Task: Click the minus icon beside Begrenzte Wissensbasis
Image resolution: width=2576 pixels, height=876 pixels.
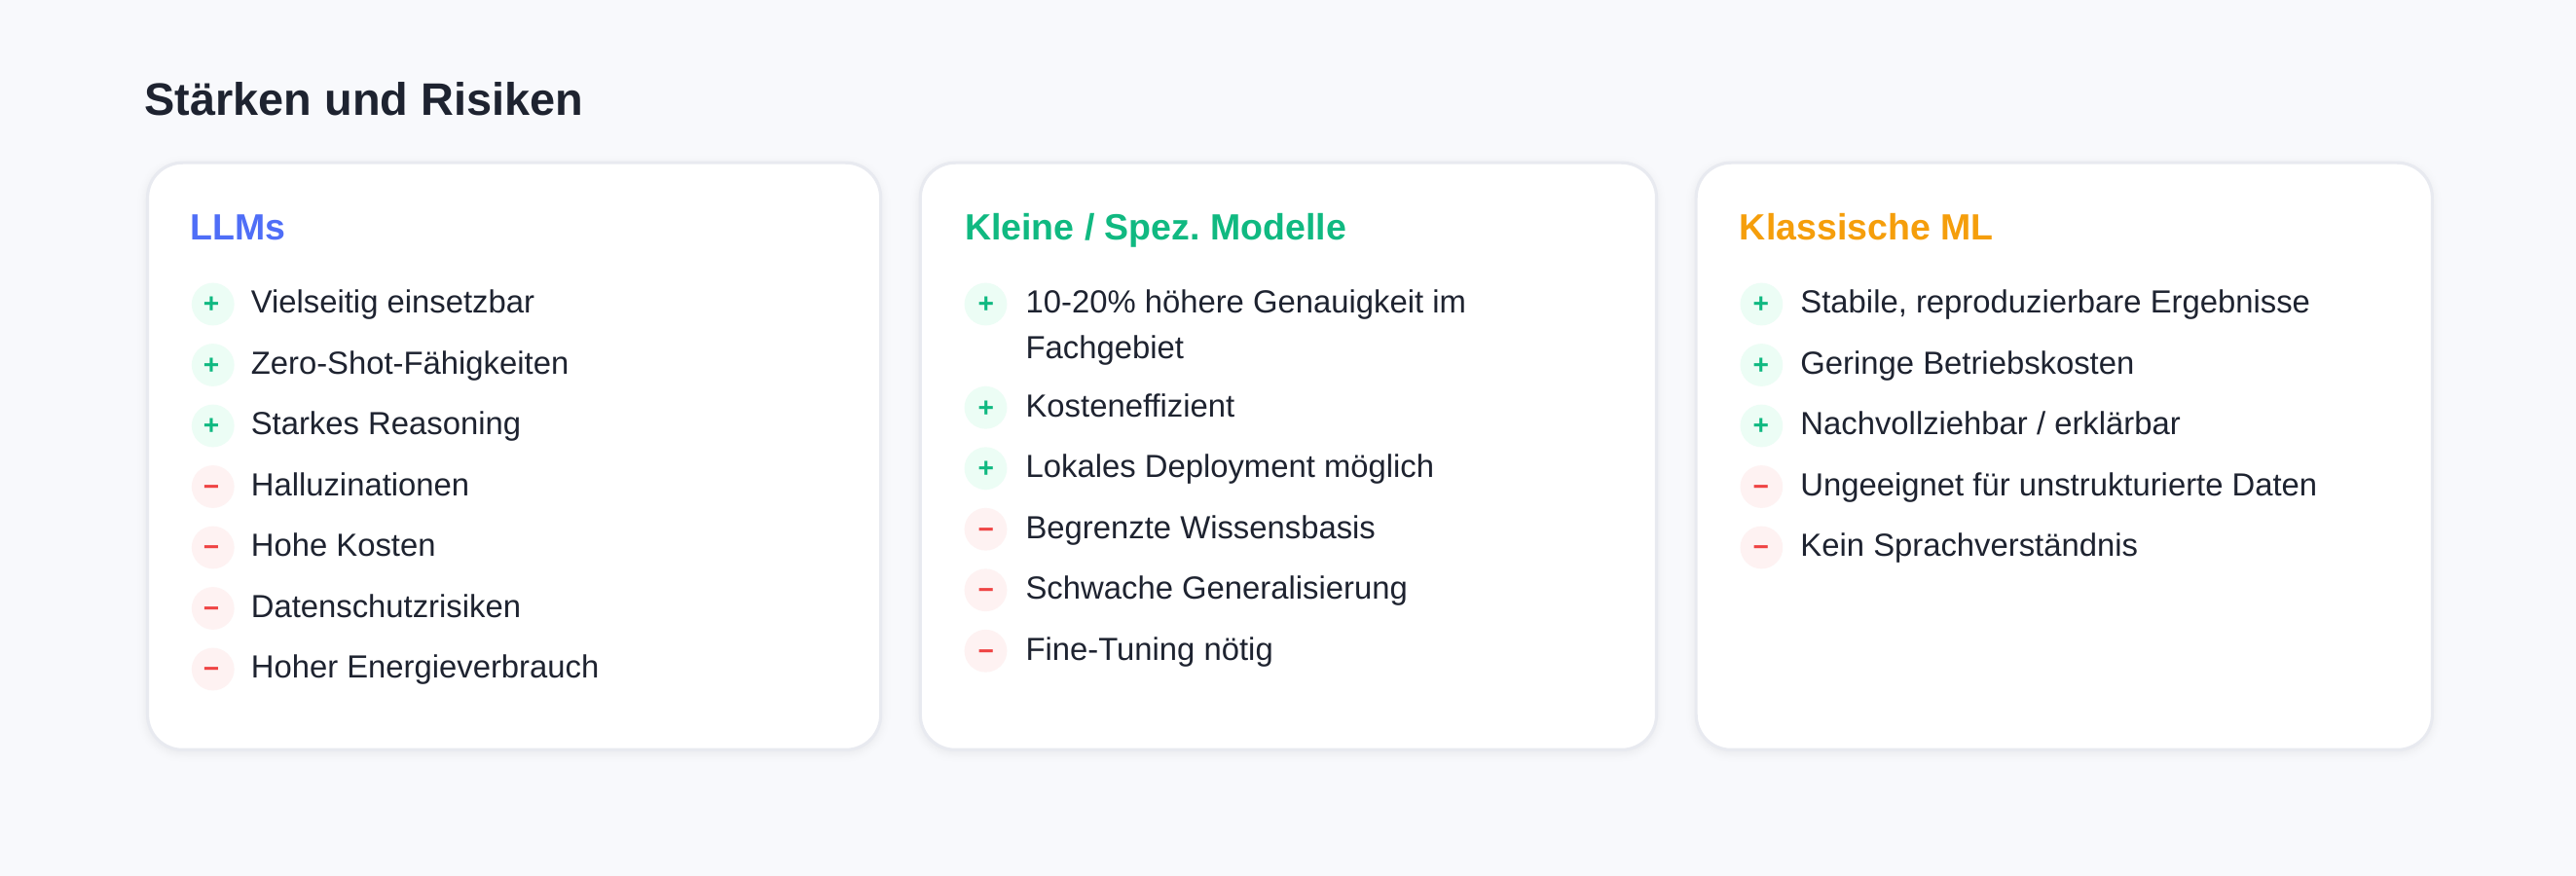Action: click(x=985, y=528)
